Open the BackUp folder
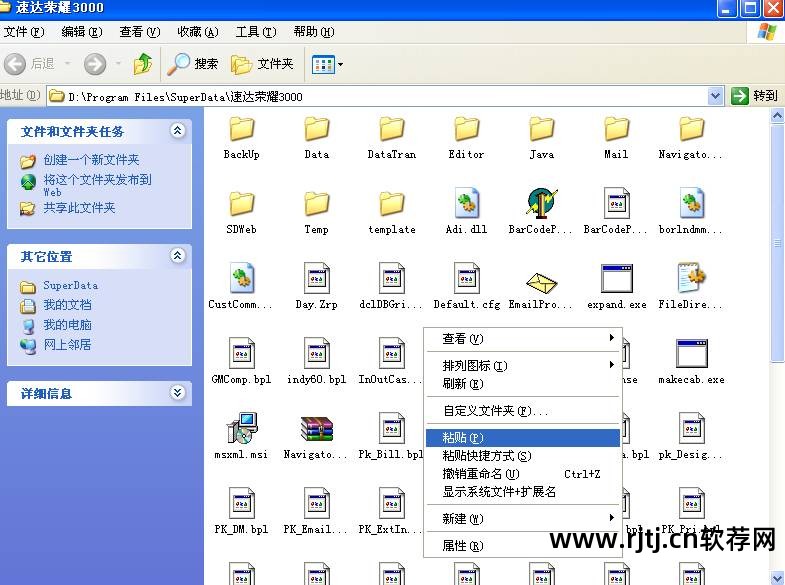Screen dimensions: 785x585 click(x=241, y=130)
